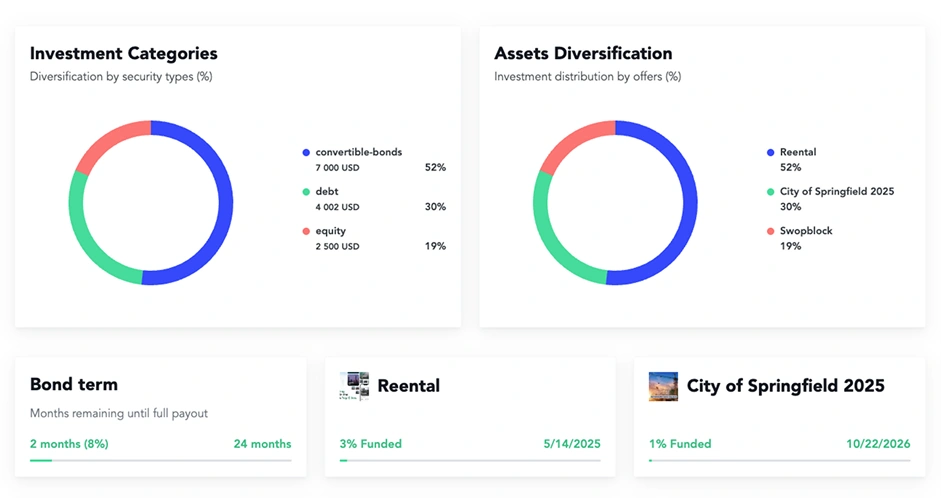942x498 pixels.
Task: Click the convertible-bonds legend label
Action: 358,152
